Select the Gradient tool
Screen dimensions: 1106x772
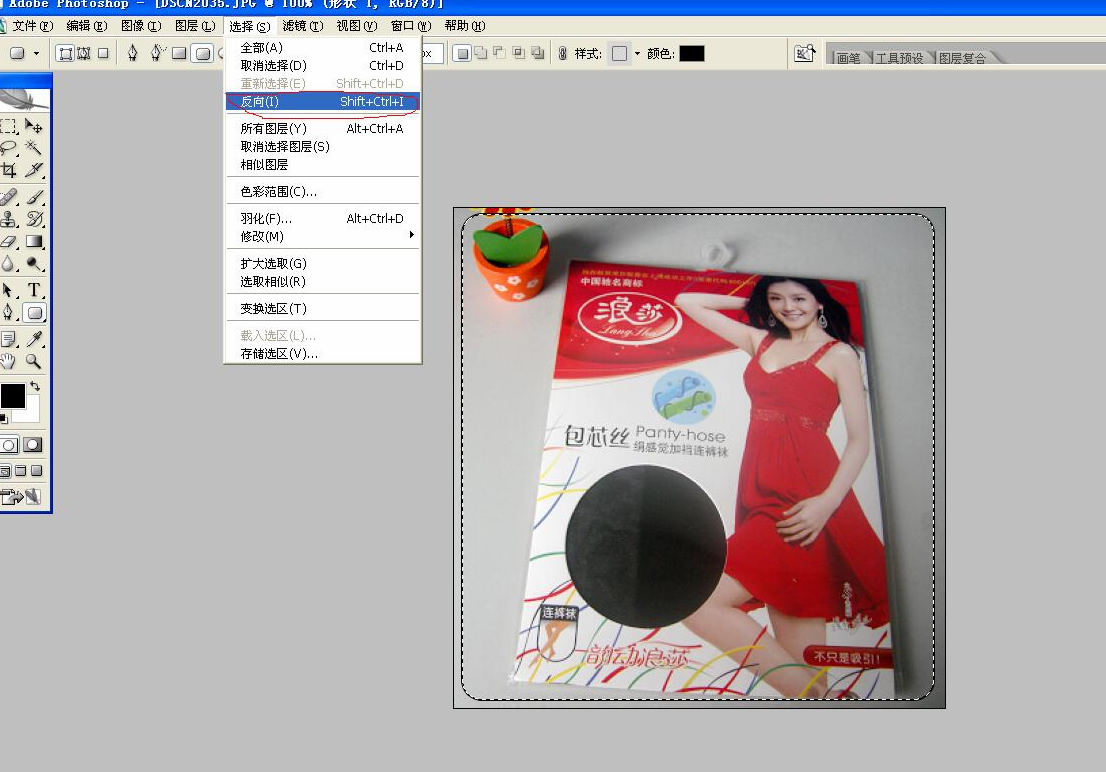click(33, 241)
